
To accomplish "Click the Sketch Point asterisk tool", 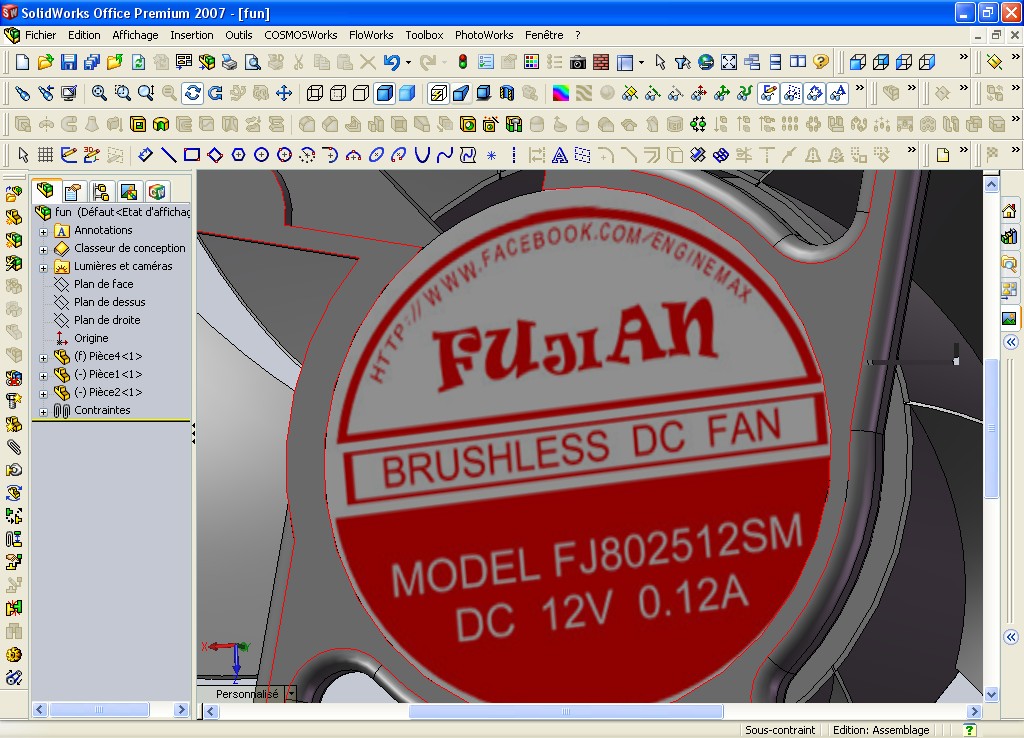I will pyautogui.click(x=491, y=155).
